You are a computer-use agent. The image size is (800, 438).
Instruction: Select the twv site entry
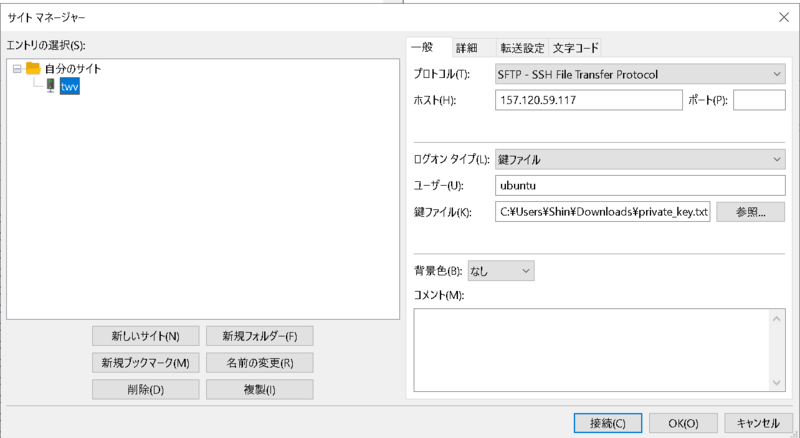(x=69, y=86)
